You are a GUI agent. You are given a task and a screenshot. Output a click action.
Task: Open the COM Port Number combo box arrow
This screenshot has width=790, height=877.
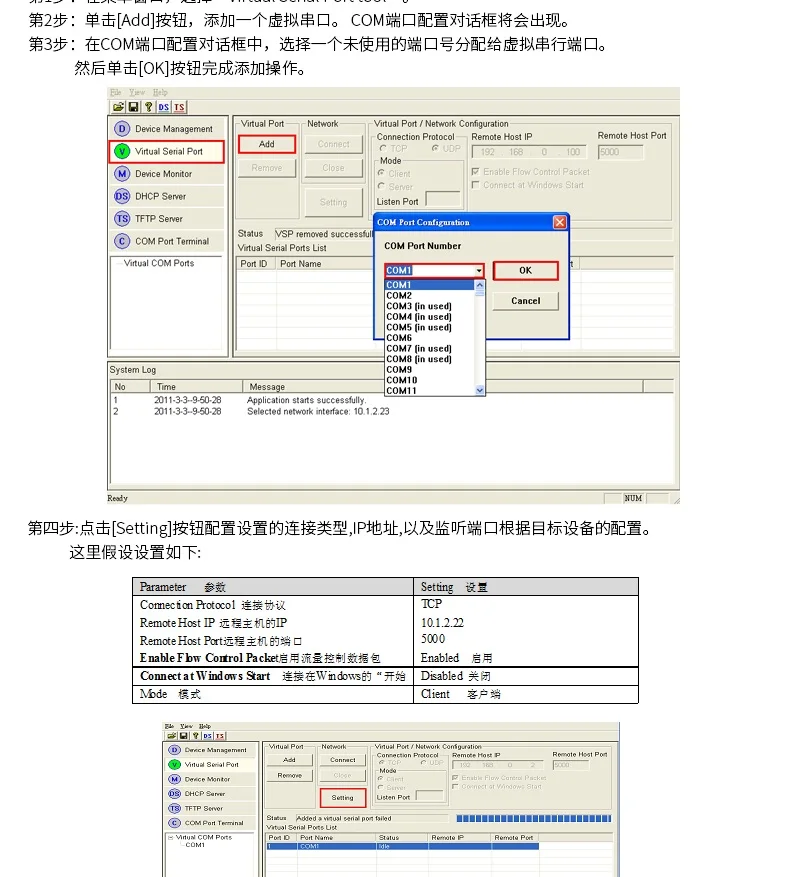[479, 271]
